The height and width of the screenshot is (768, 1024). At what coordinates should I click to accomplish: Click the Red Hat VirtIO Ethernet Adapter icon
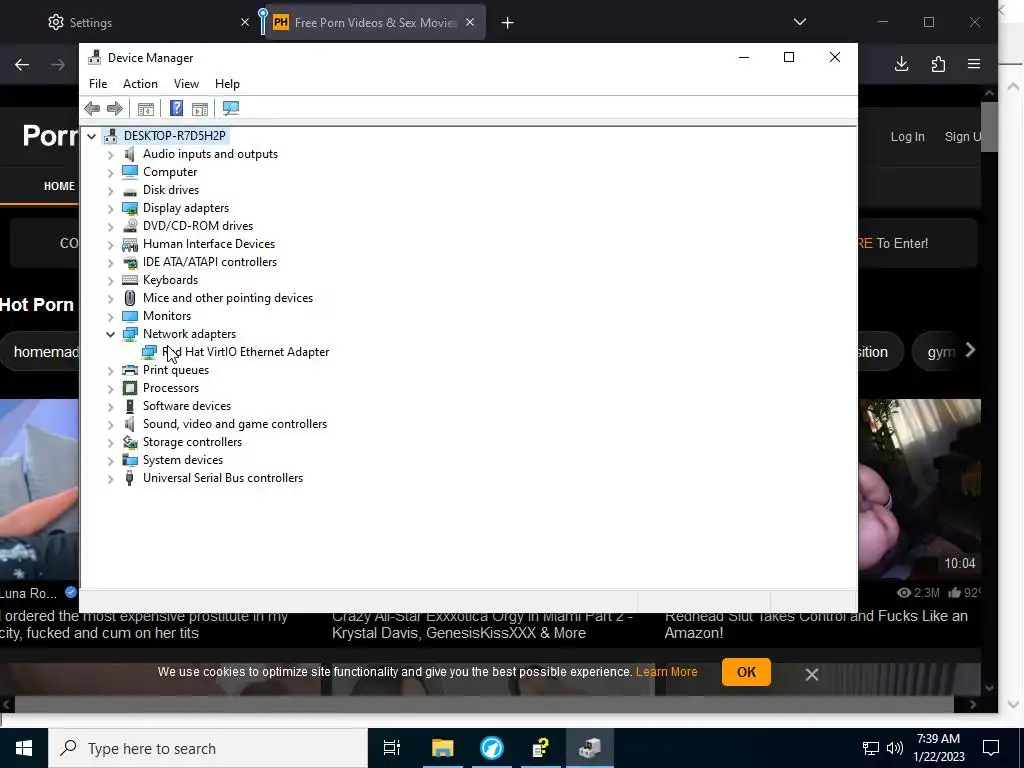(x=150, y=352)
